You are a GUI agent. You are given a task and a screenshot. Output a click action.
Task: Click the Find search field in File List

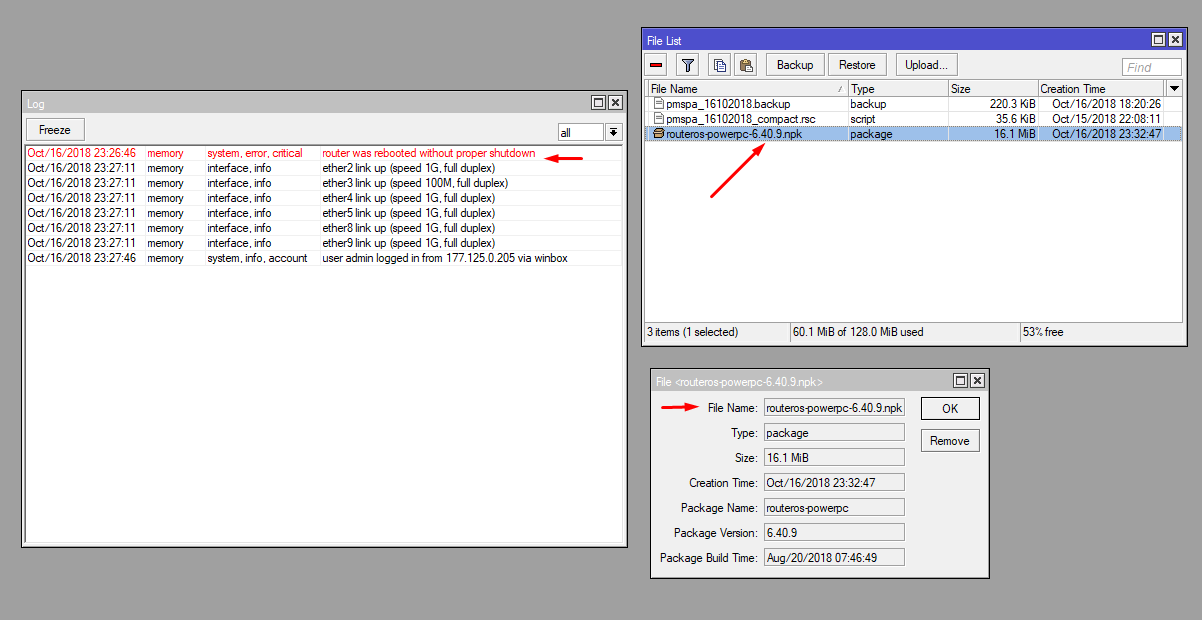pos(1152,67)
